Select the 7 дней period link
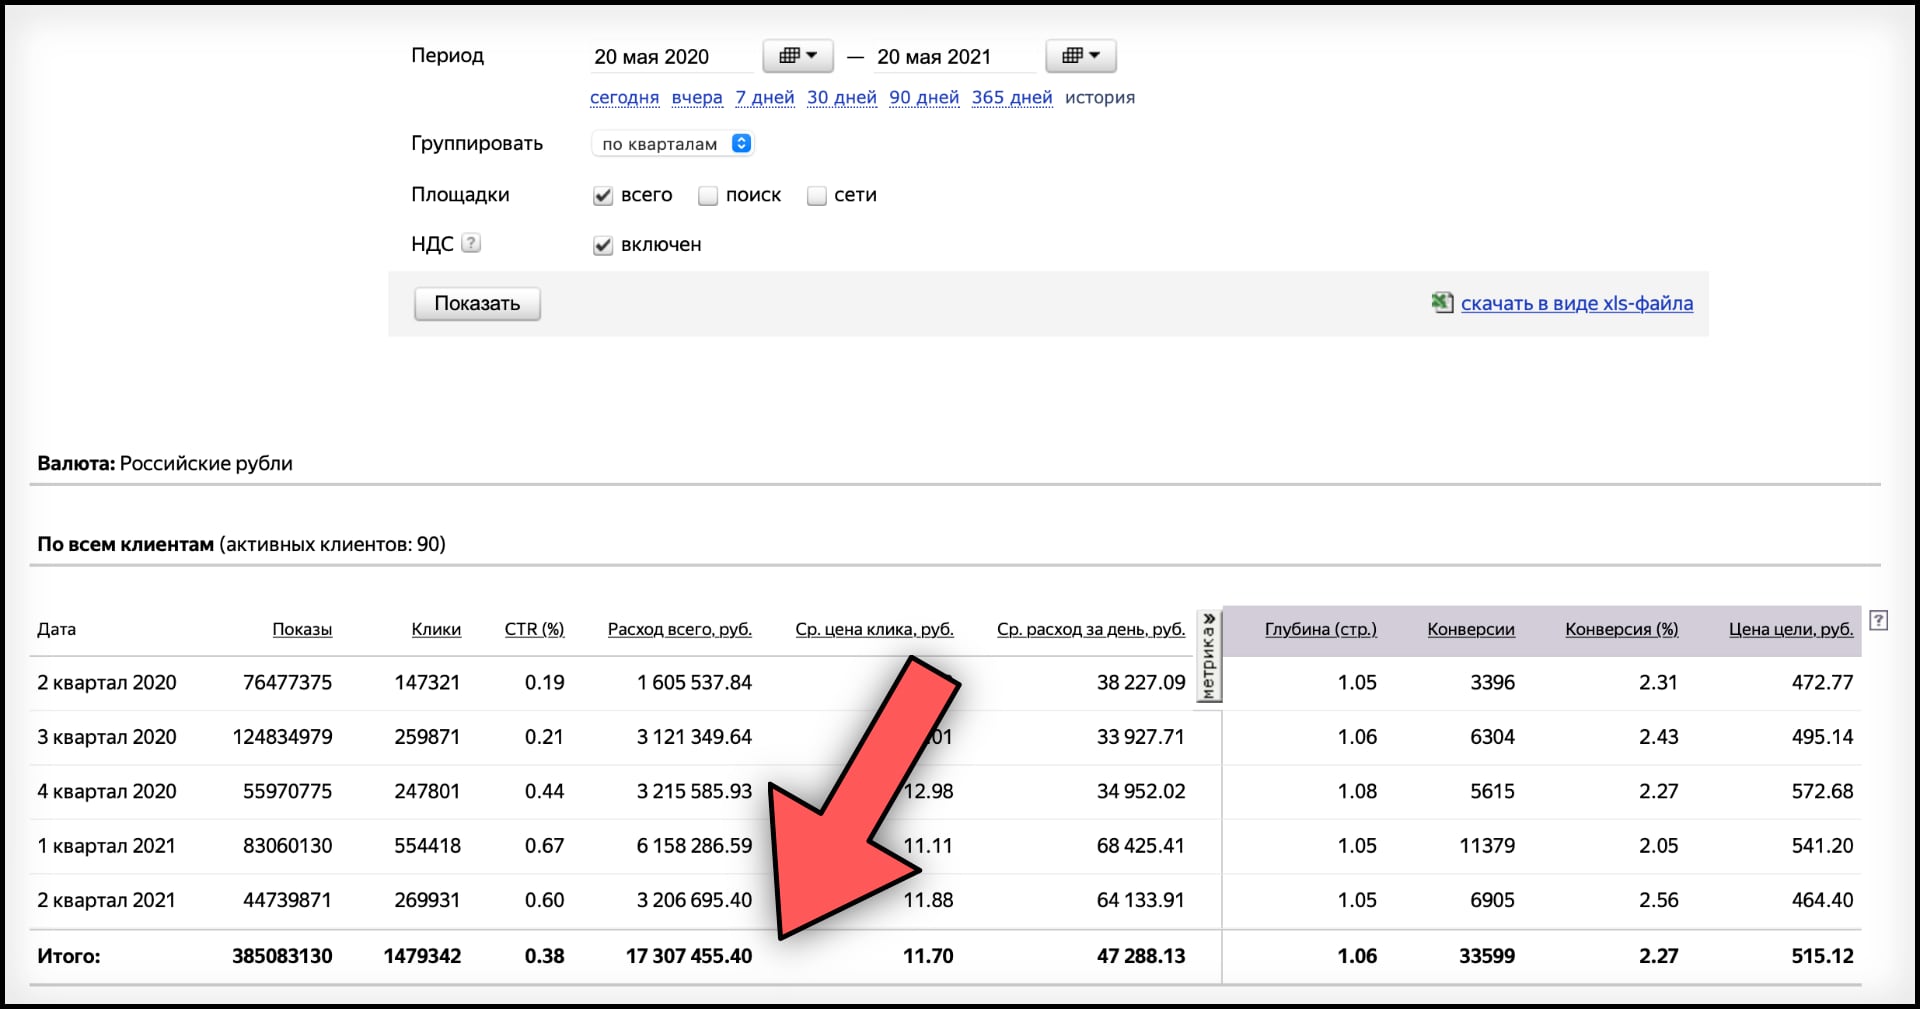 coord(765,97)
